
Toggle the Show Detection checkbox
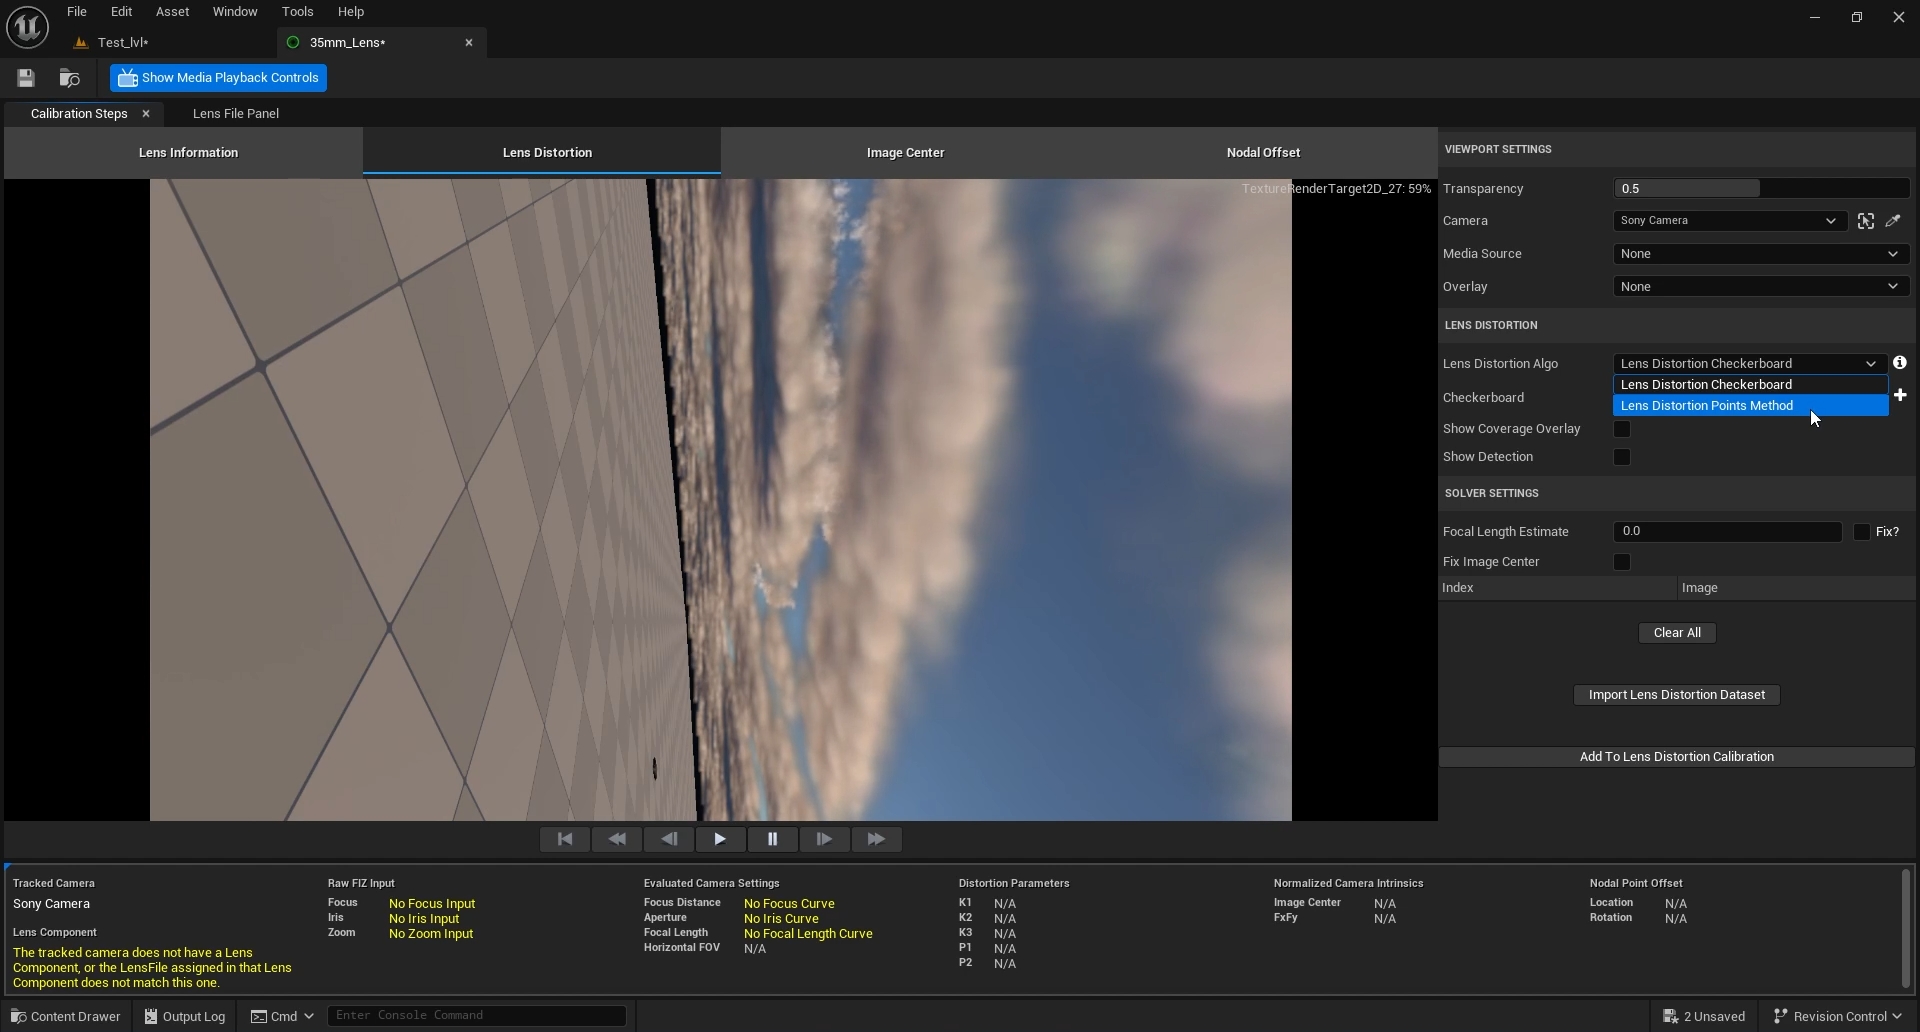coord(1622,457)
